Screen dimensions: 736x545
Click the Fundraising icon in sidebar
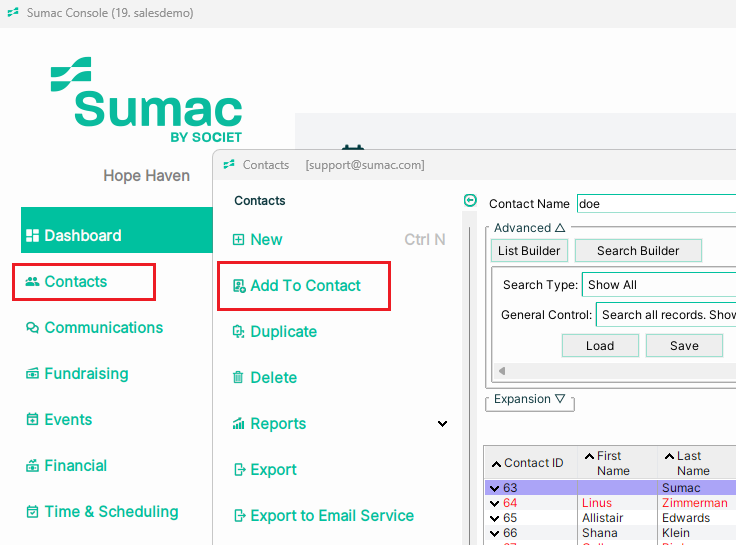point(32,374)
